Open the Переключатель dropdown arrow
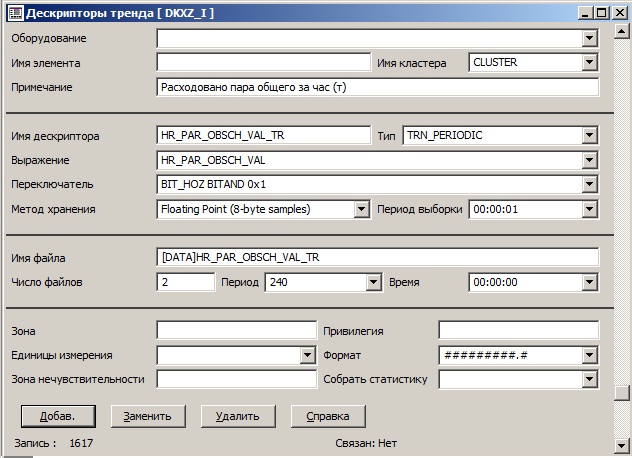 (x=589, y=184)
